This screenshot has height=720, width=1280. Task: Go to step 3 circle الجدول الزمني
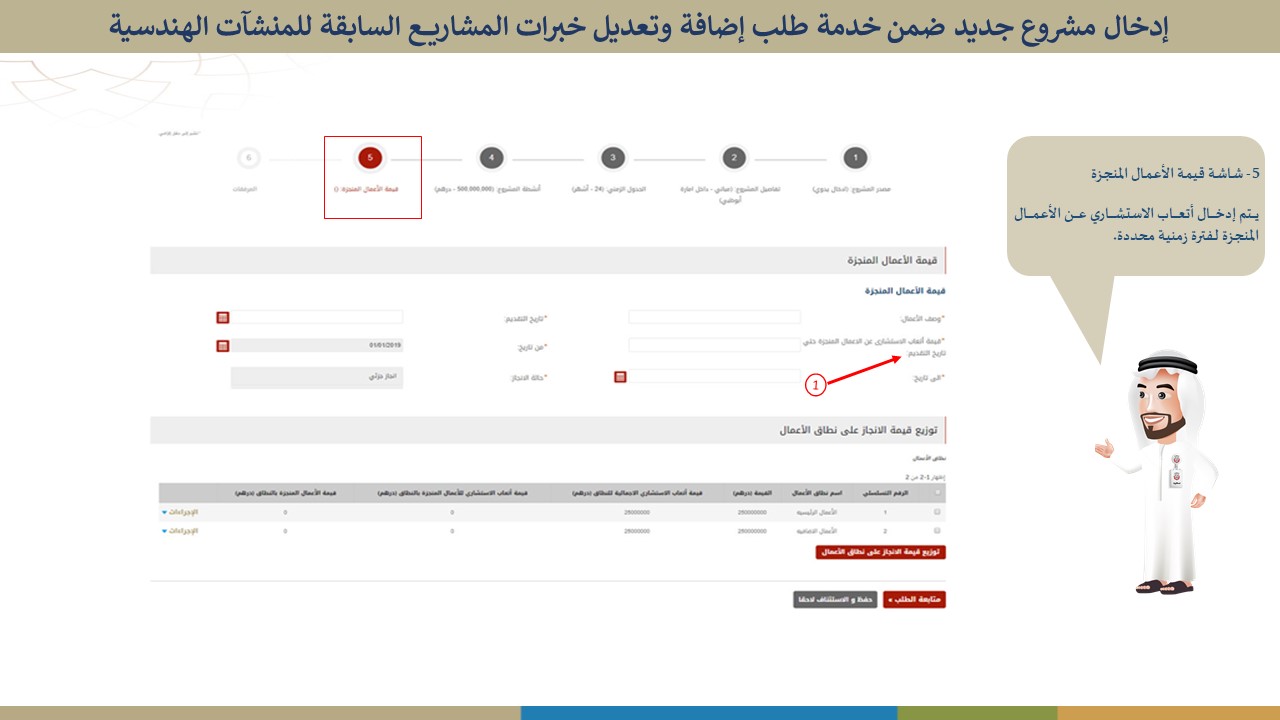click(613, 158)
